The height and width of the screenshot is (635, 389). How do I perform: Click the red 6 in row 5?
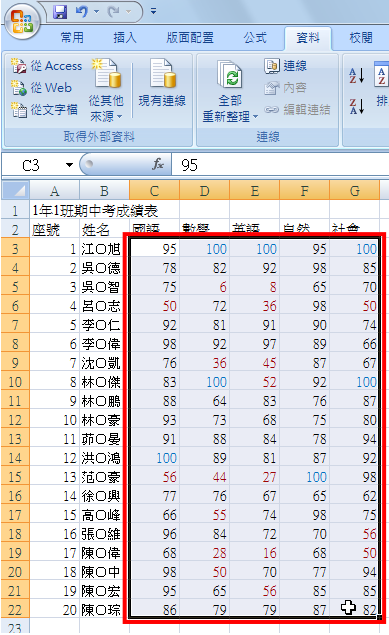(204, 287)
